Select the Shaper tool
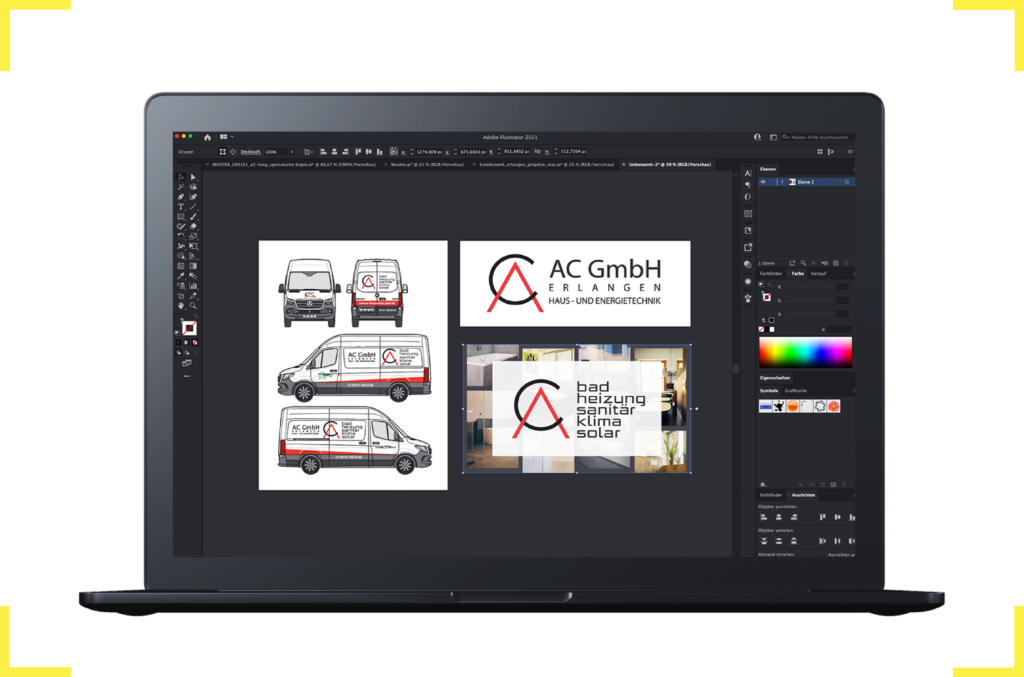This screenshot has height=677, width=1024. [x=181, y=227]
